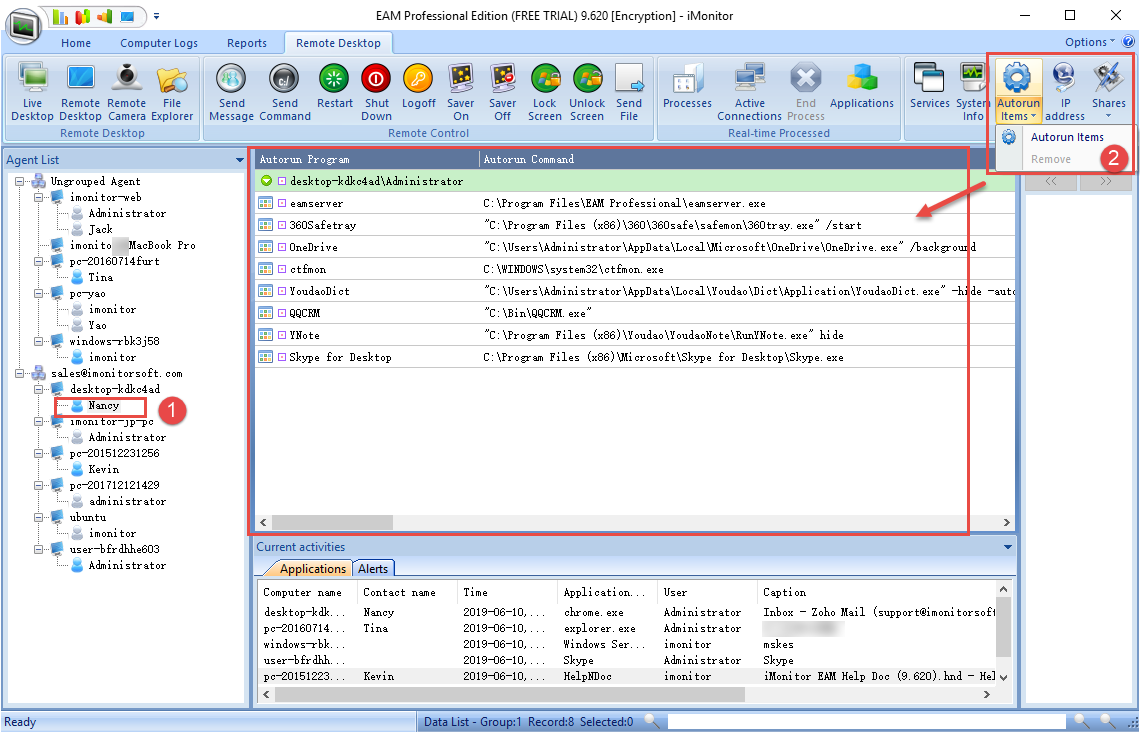The height and width of the screenshot is (733, 1140).
Task: View remote Processes
Action: [687, 87]
